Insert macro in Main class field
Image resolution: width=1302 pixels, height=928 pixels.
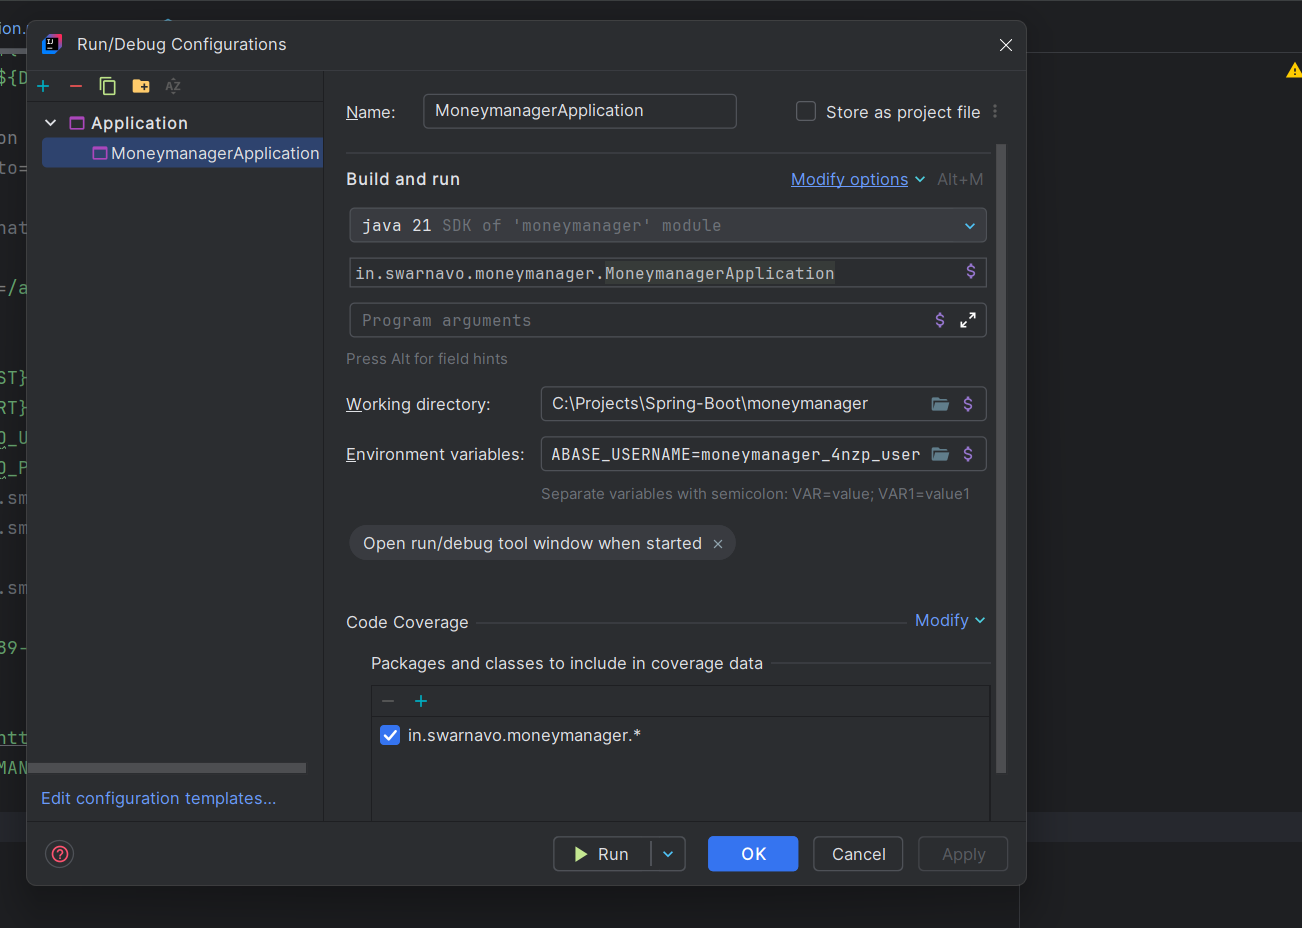tap(970, 272)
